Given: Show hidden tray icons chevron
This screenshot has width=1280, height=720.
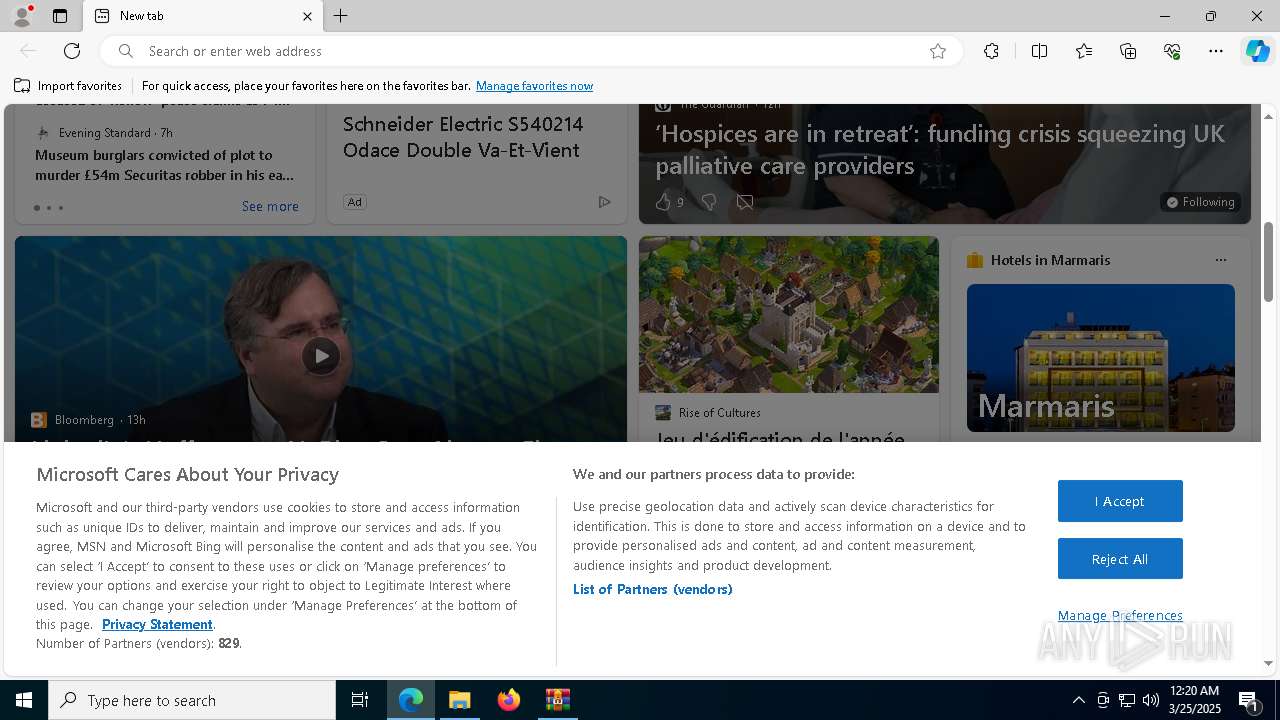Looking at the screenshot, I should [1078, 700].
